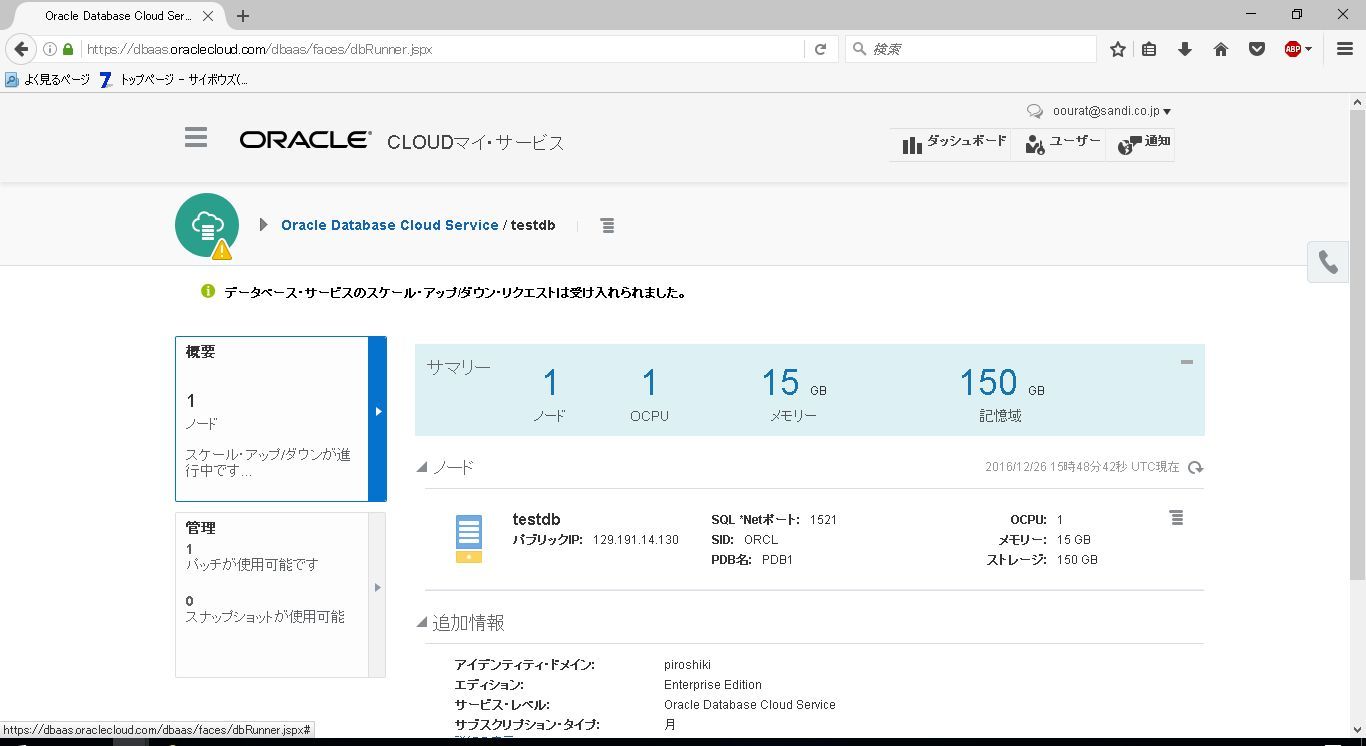Open the Dashboard (ダッシュボード) button
Screen dimensions: 1366x746
point(954,143)
